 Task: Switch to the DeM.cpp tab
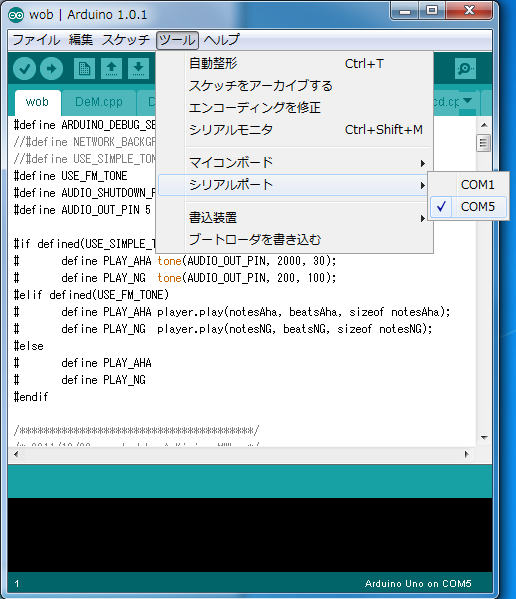coord(99,102)
